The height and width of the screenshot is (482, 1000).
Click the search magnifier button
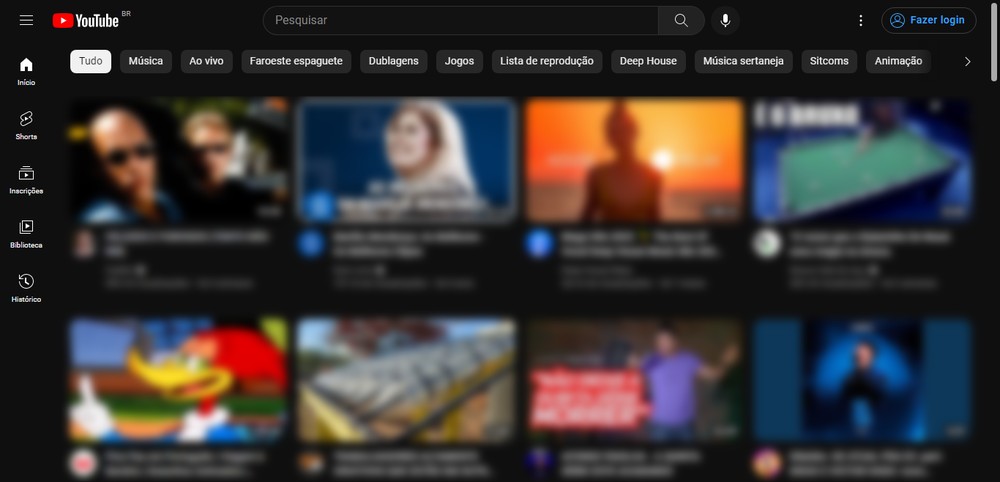(x=681, y=20)
